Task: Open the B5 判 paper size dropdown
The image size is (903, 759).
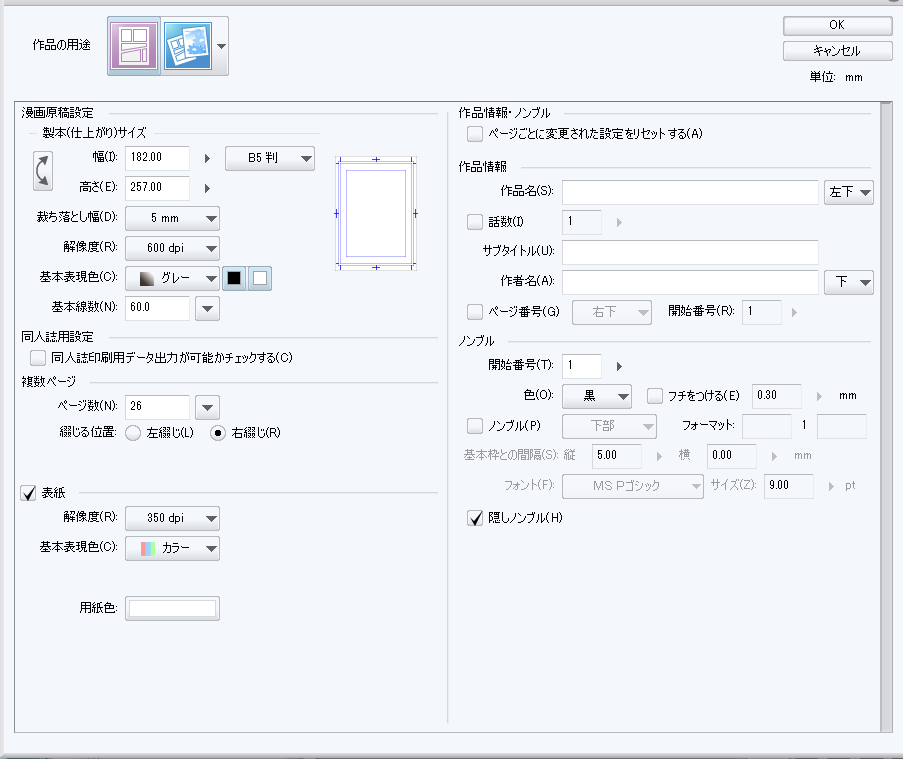Action: click(270, 158)
